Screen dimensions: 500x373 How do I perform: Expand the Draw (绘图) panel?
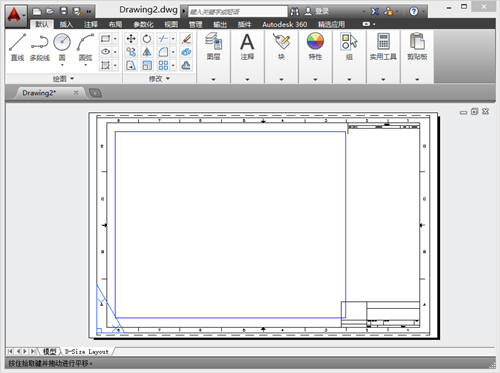coord(63,79)
